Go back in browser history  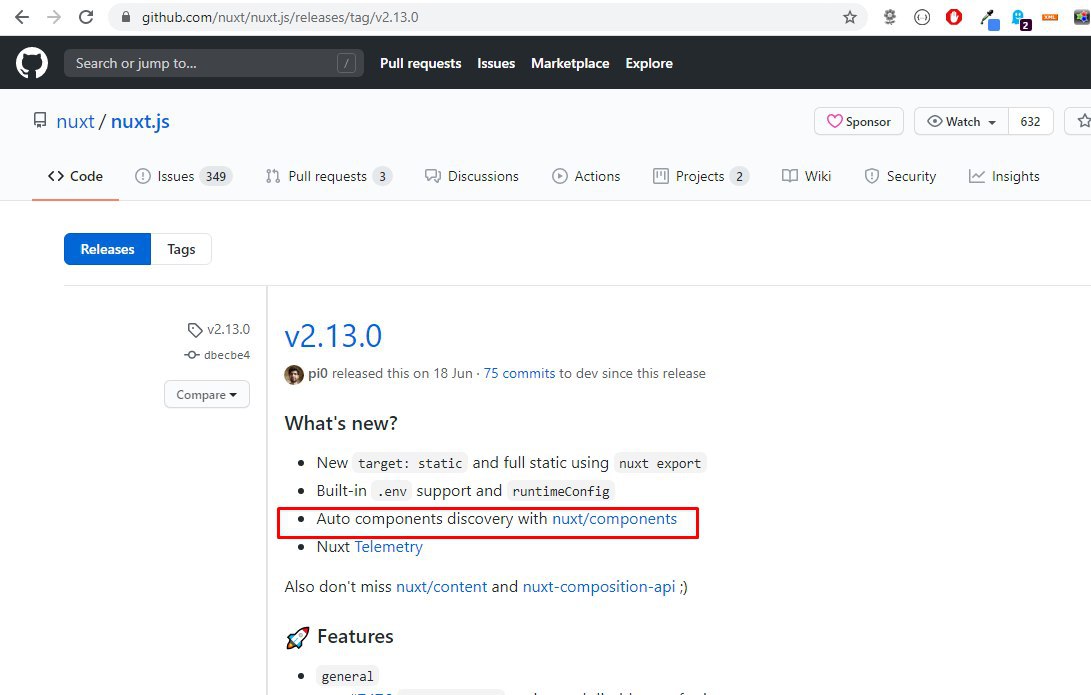click(x=22, y=17)
